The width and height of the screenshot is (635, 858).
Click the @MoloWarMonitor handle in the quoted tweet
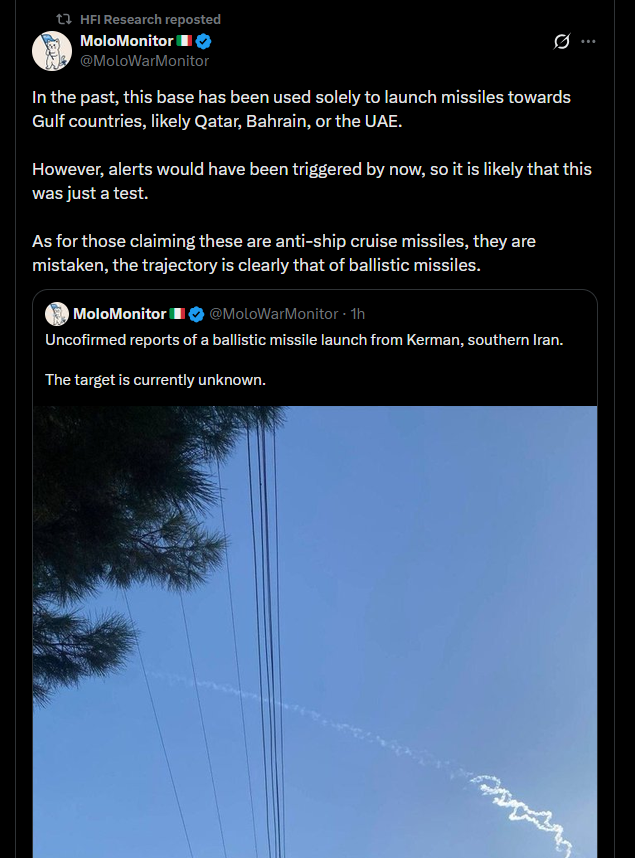pos(274,314)
